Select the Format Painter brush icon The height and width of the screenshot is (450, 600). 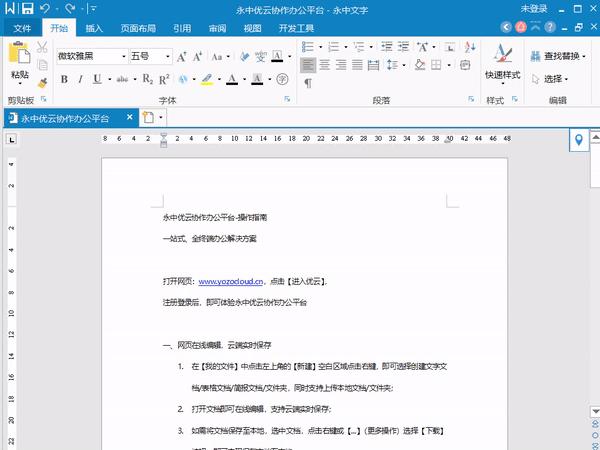click(42, 83)
